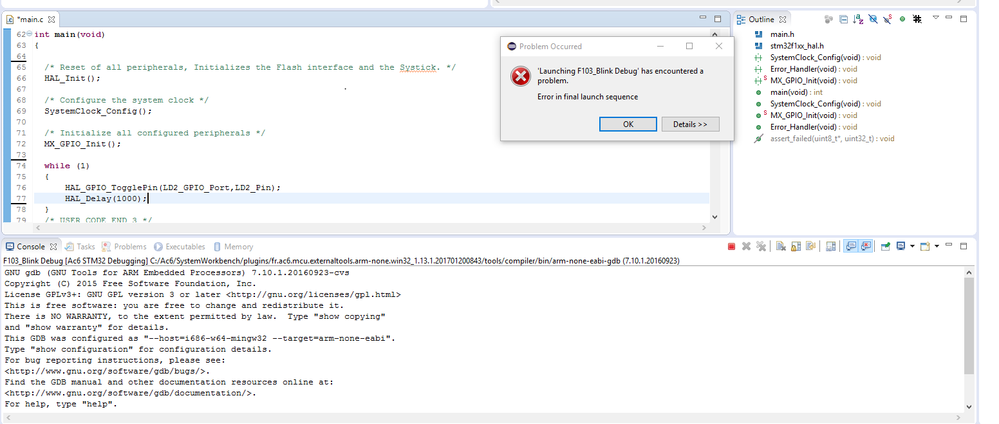Open the gdb documentation link in Console

[127, 393]
